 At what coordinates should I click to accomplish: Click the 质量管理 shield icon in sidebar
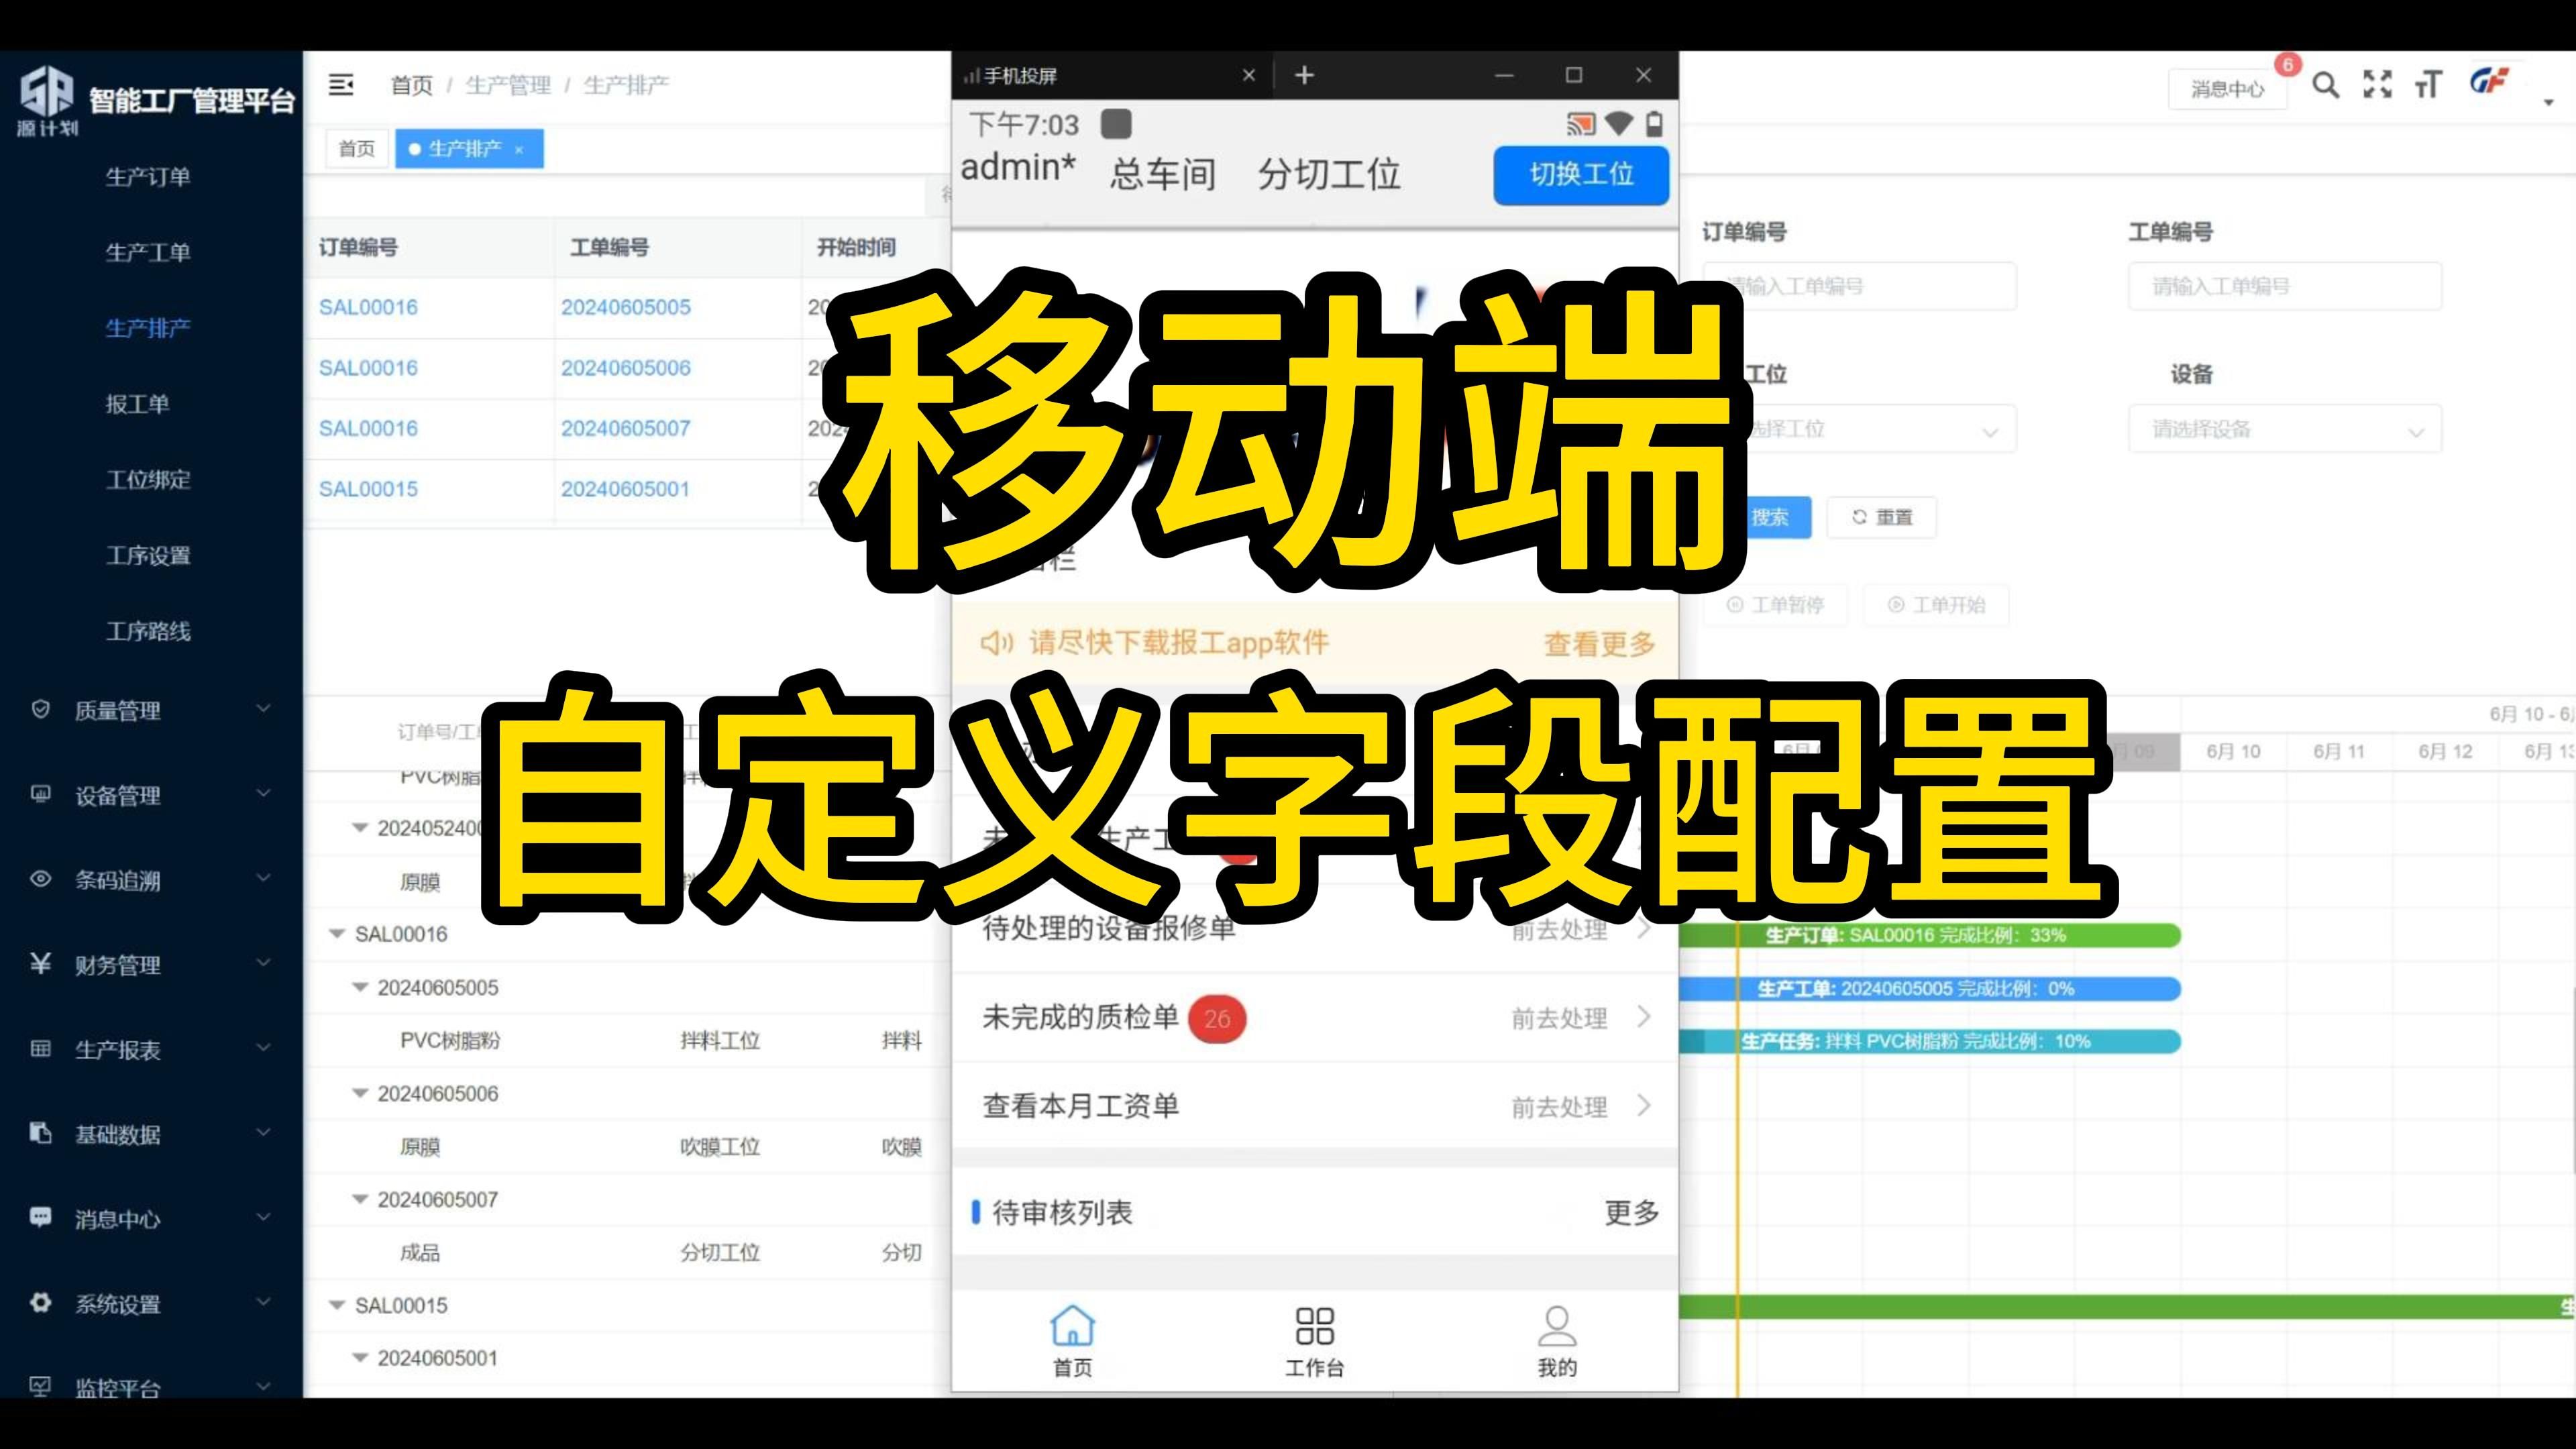point(41,709)
